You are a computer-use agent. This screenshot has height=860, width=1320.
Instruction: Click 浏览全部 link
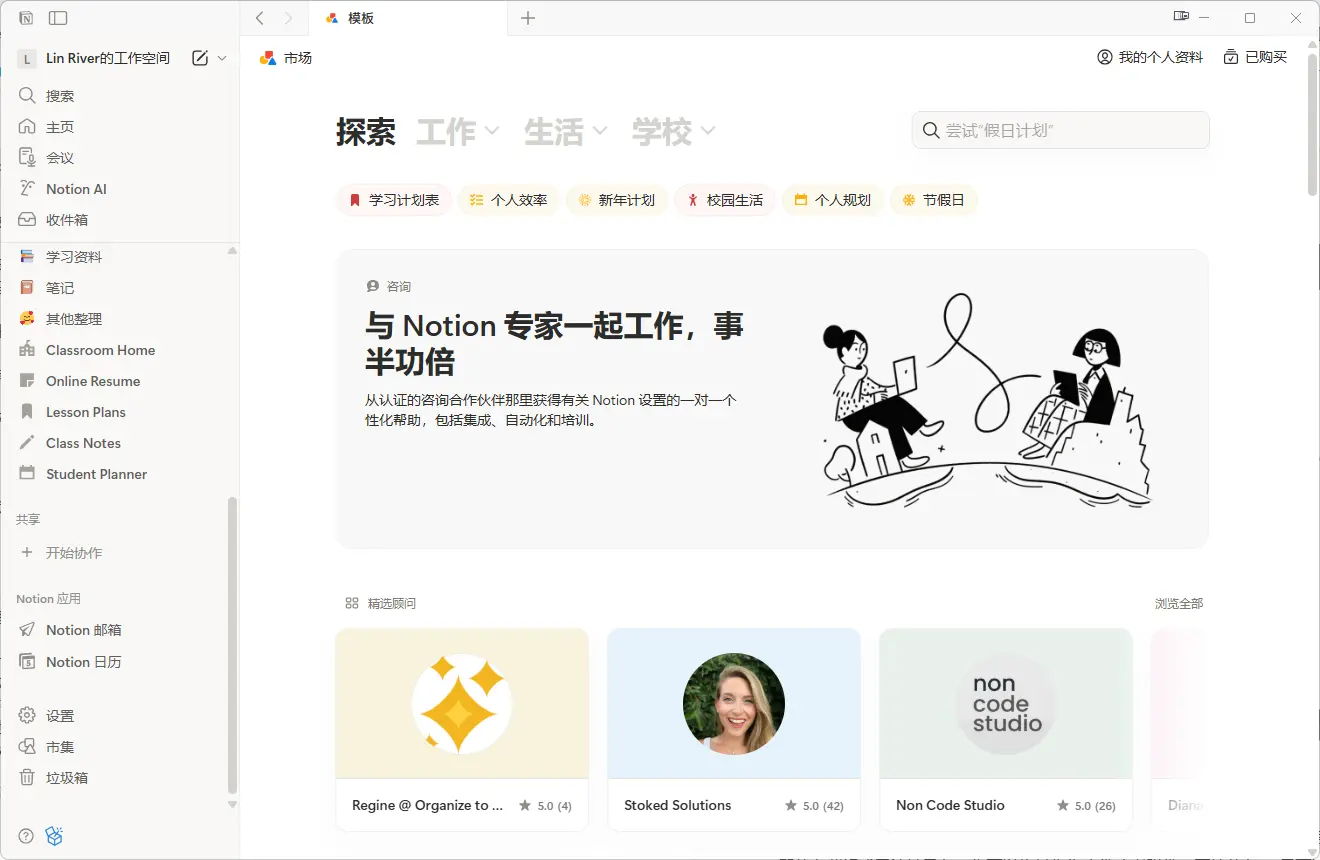[1179, 603]
